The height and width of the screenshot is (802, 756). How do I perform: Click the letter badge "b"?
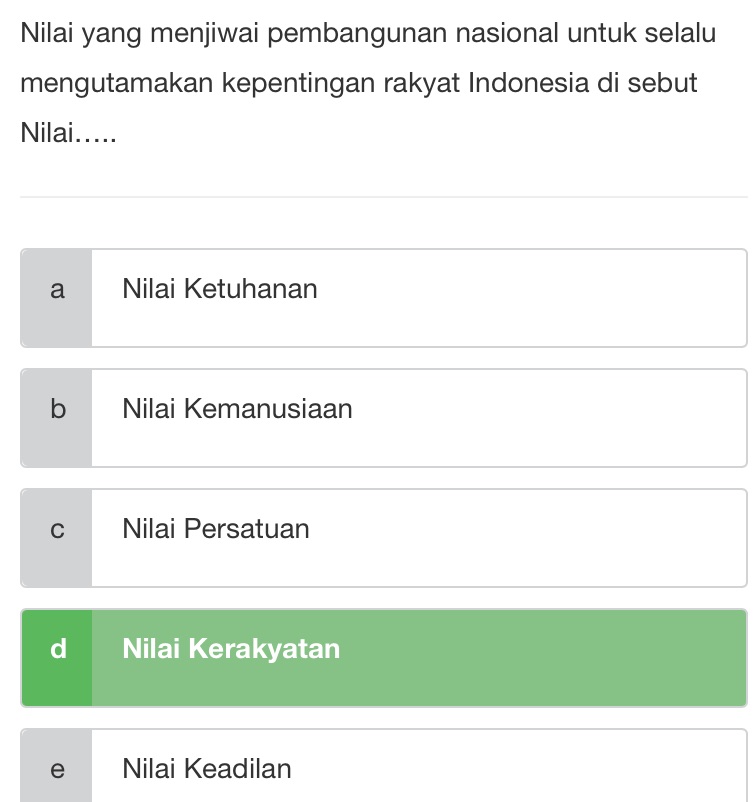point(57,409)
